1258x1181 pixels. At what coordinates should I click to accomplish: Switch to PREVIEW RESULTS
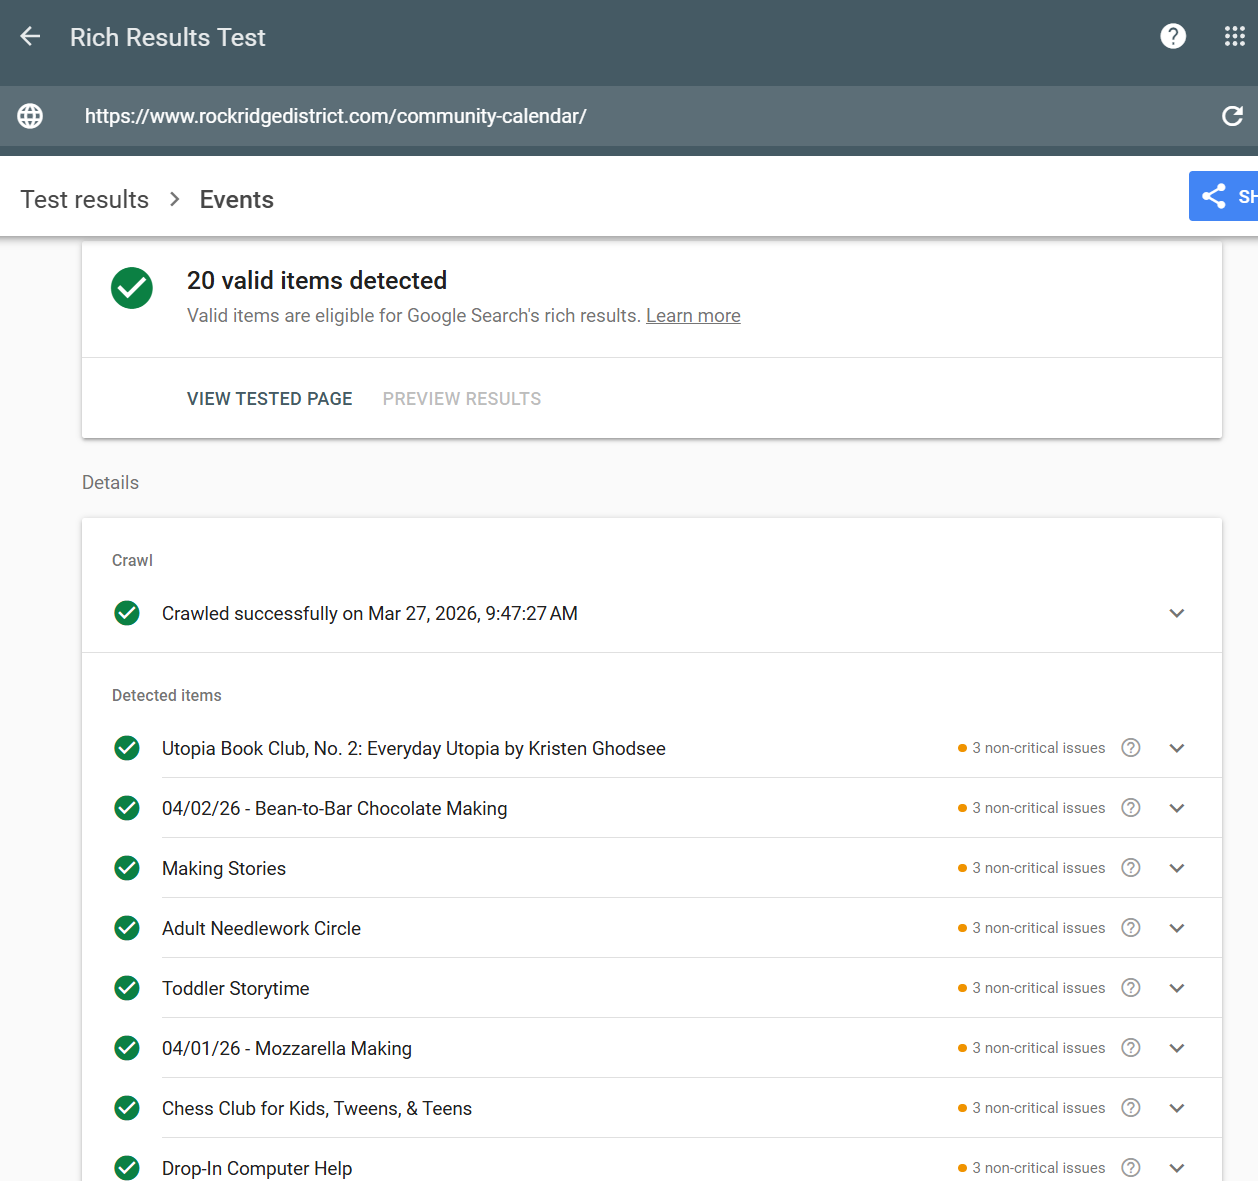[x=461, y=398]
